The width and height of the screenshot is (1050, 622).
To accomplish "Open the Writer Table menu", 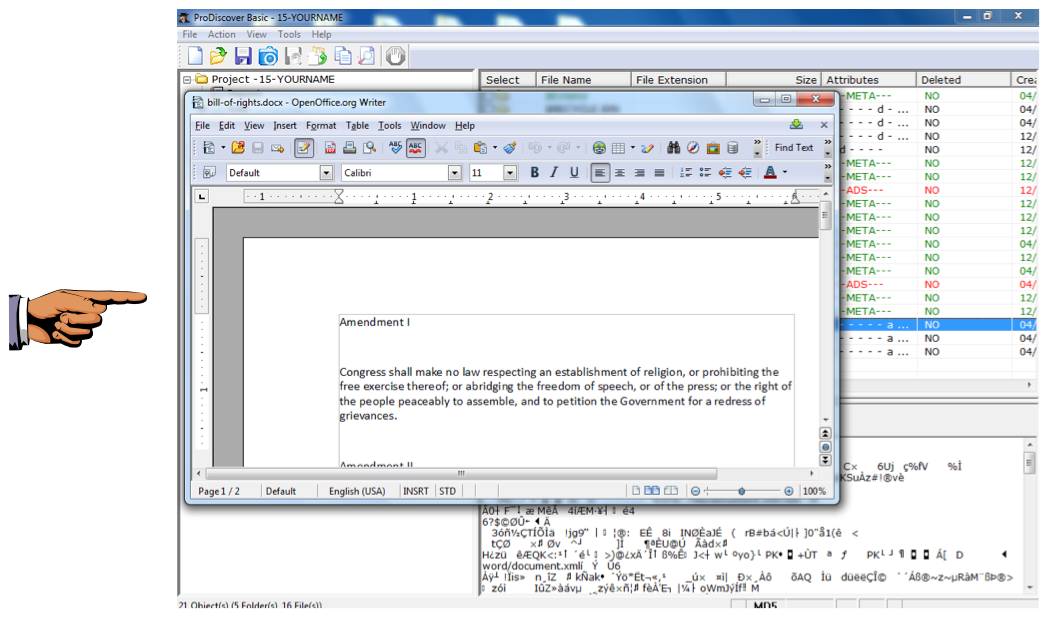I will (x=357, y=125).
